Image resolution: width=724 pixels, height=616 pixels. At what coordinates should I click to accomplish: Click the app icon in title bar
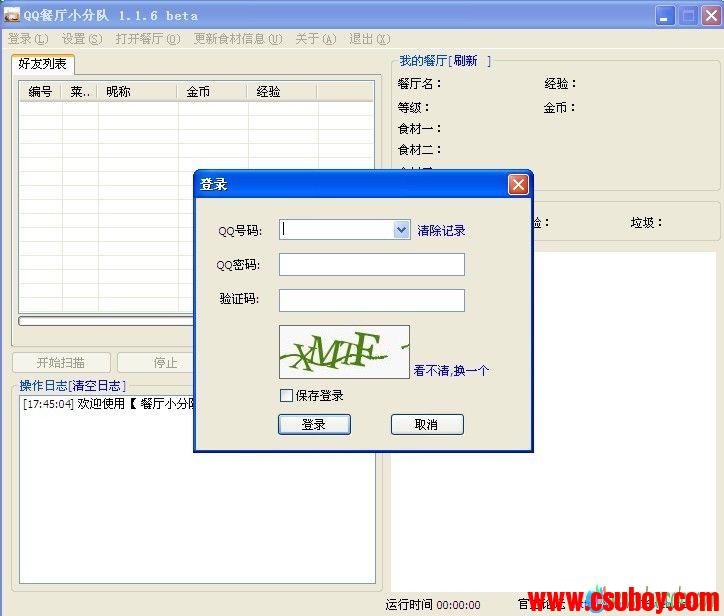click(11, 15)
